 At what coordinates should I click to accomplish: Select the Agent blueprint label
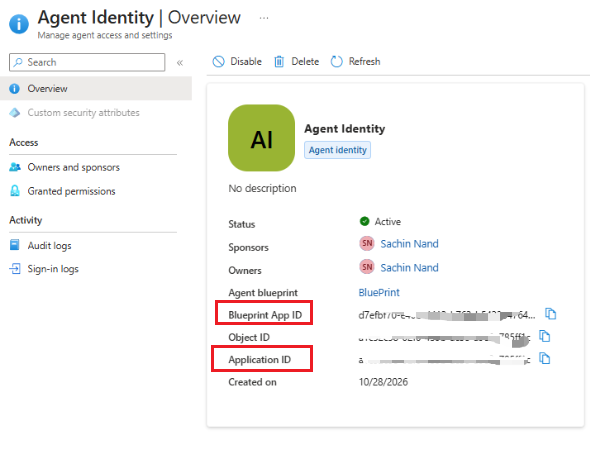(263, 293)
